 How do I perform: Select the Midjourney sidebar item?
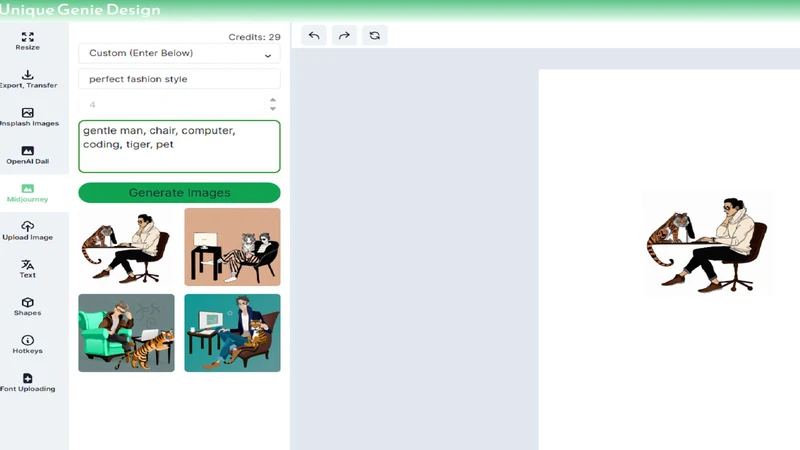tap(28, 193)
